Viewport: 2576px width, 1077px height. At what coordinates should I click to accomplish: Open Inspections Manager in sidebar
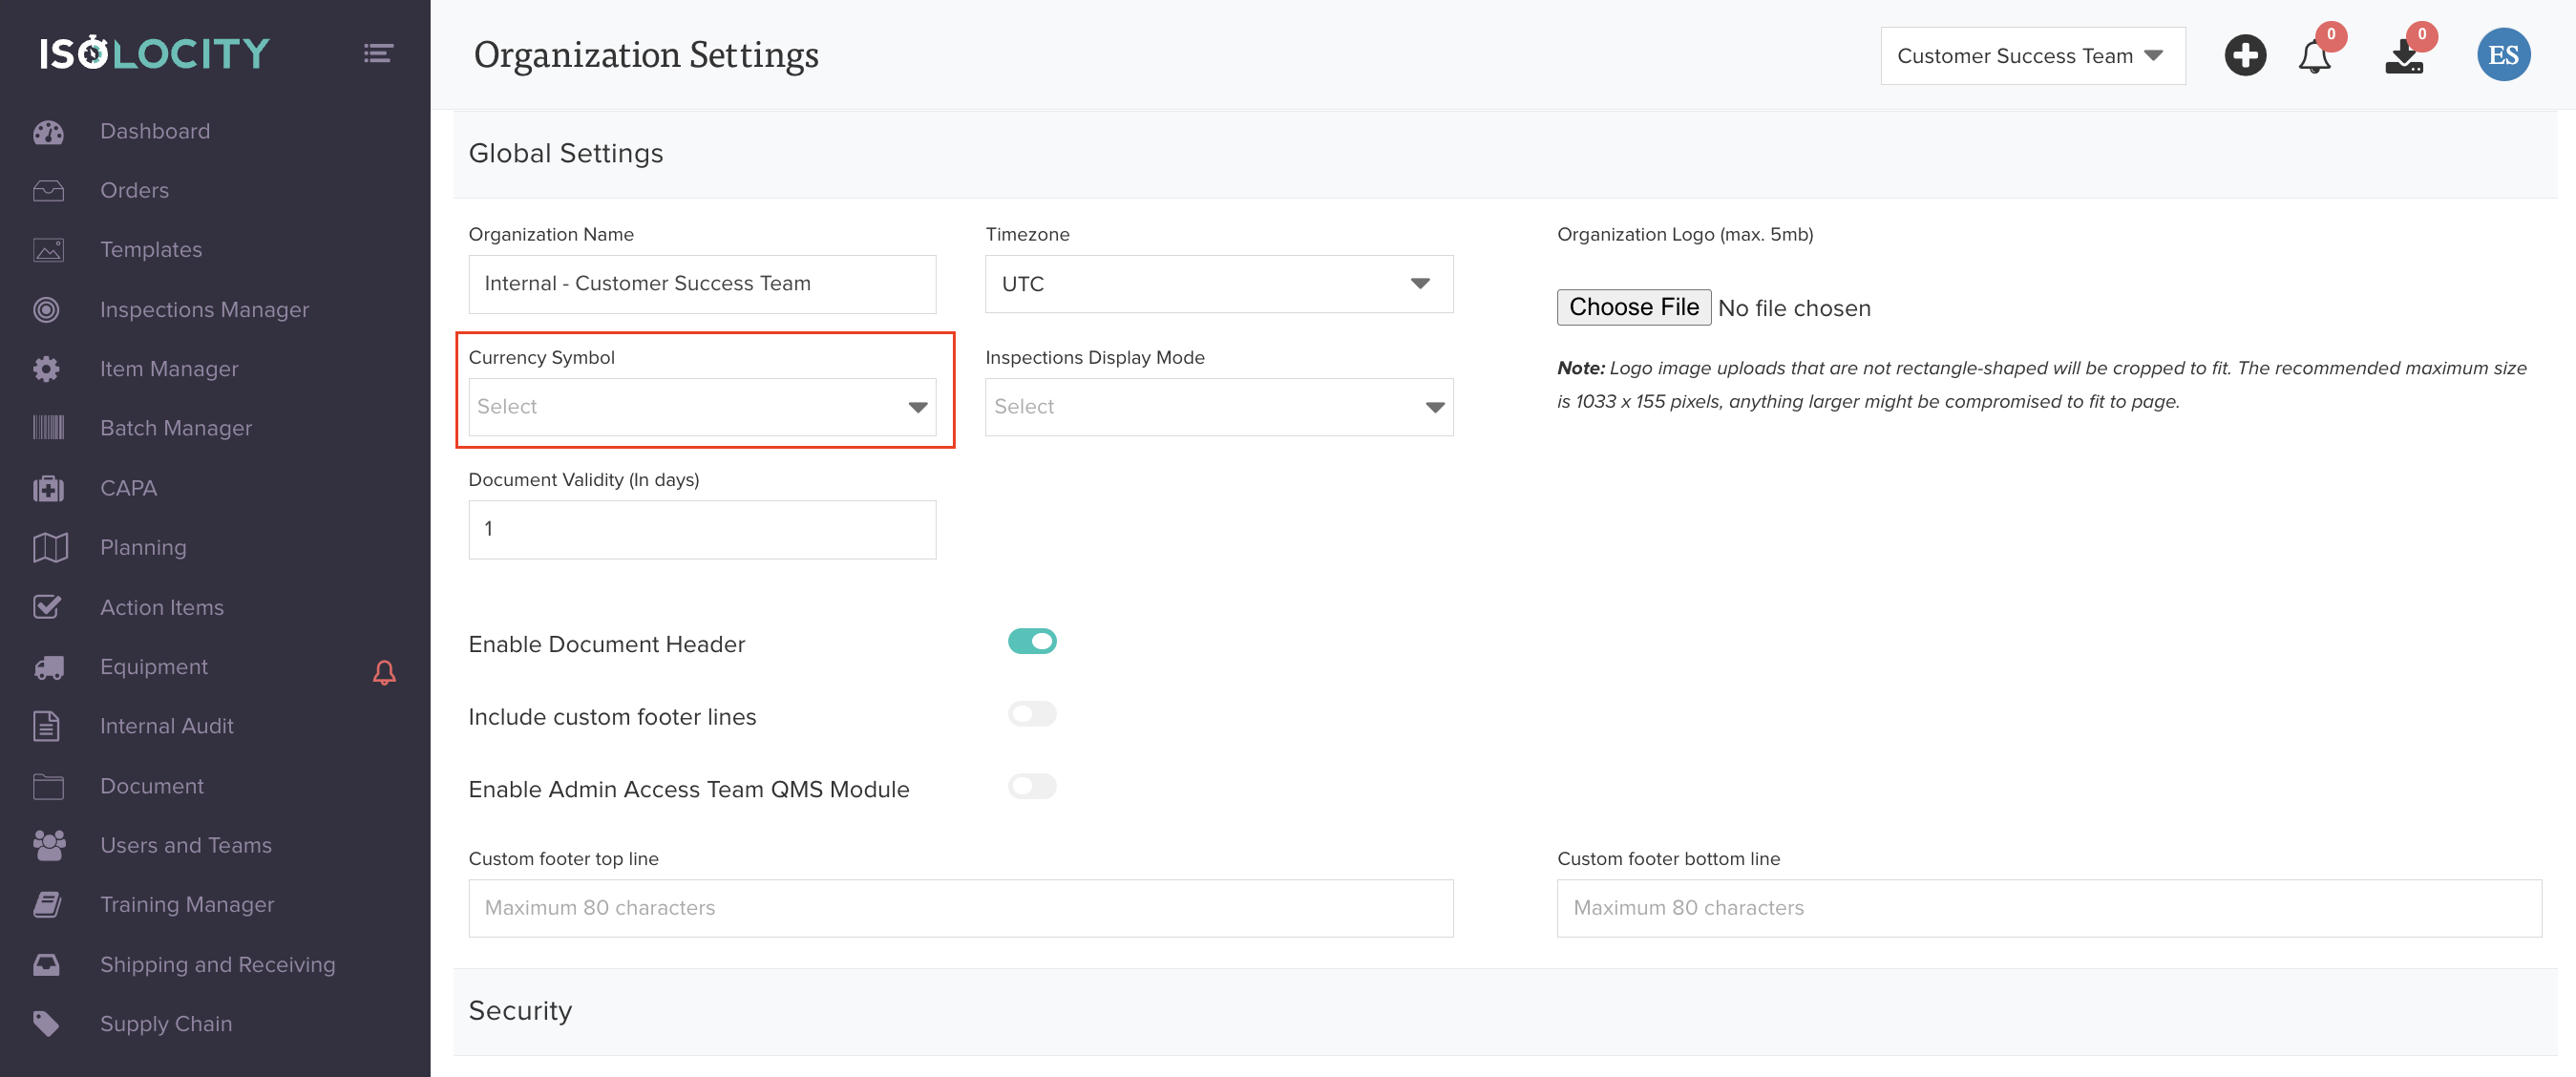pyautogui.click(x=204, y=310)
